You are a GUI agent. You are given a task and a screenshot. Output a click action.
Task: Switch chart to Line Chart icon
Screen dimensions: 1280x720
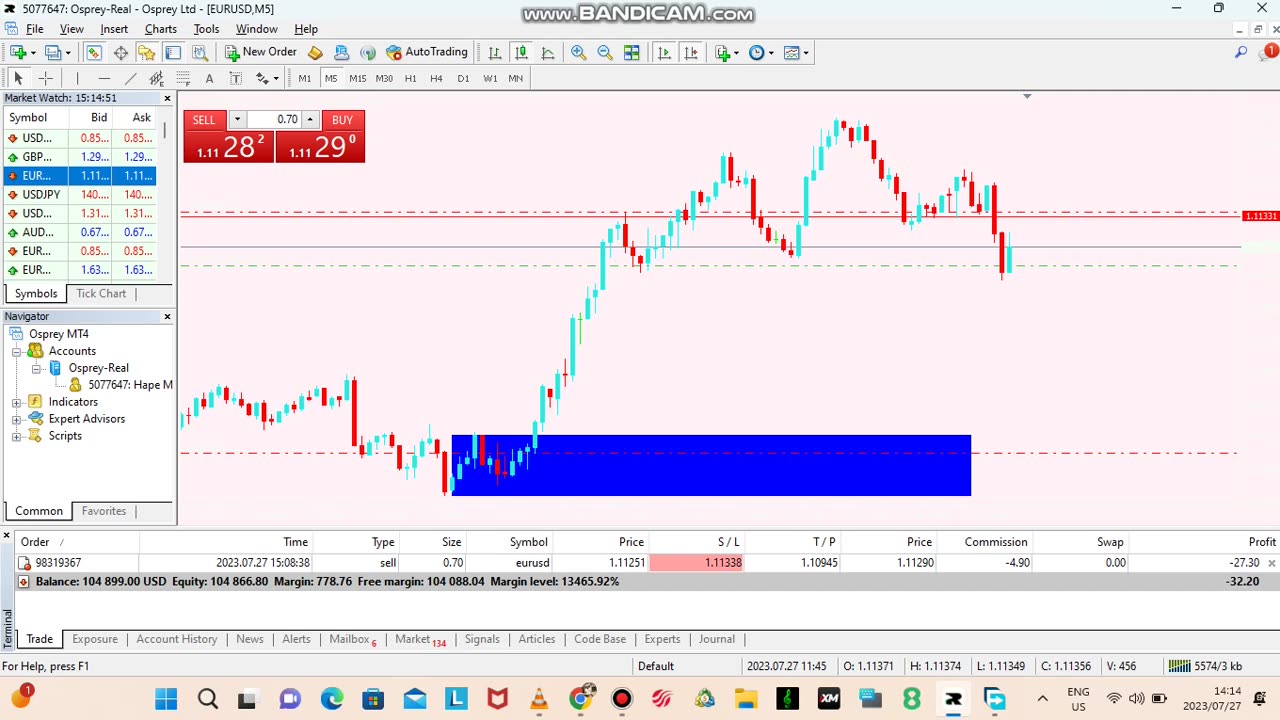click(x=548, y=52)
